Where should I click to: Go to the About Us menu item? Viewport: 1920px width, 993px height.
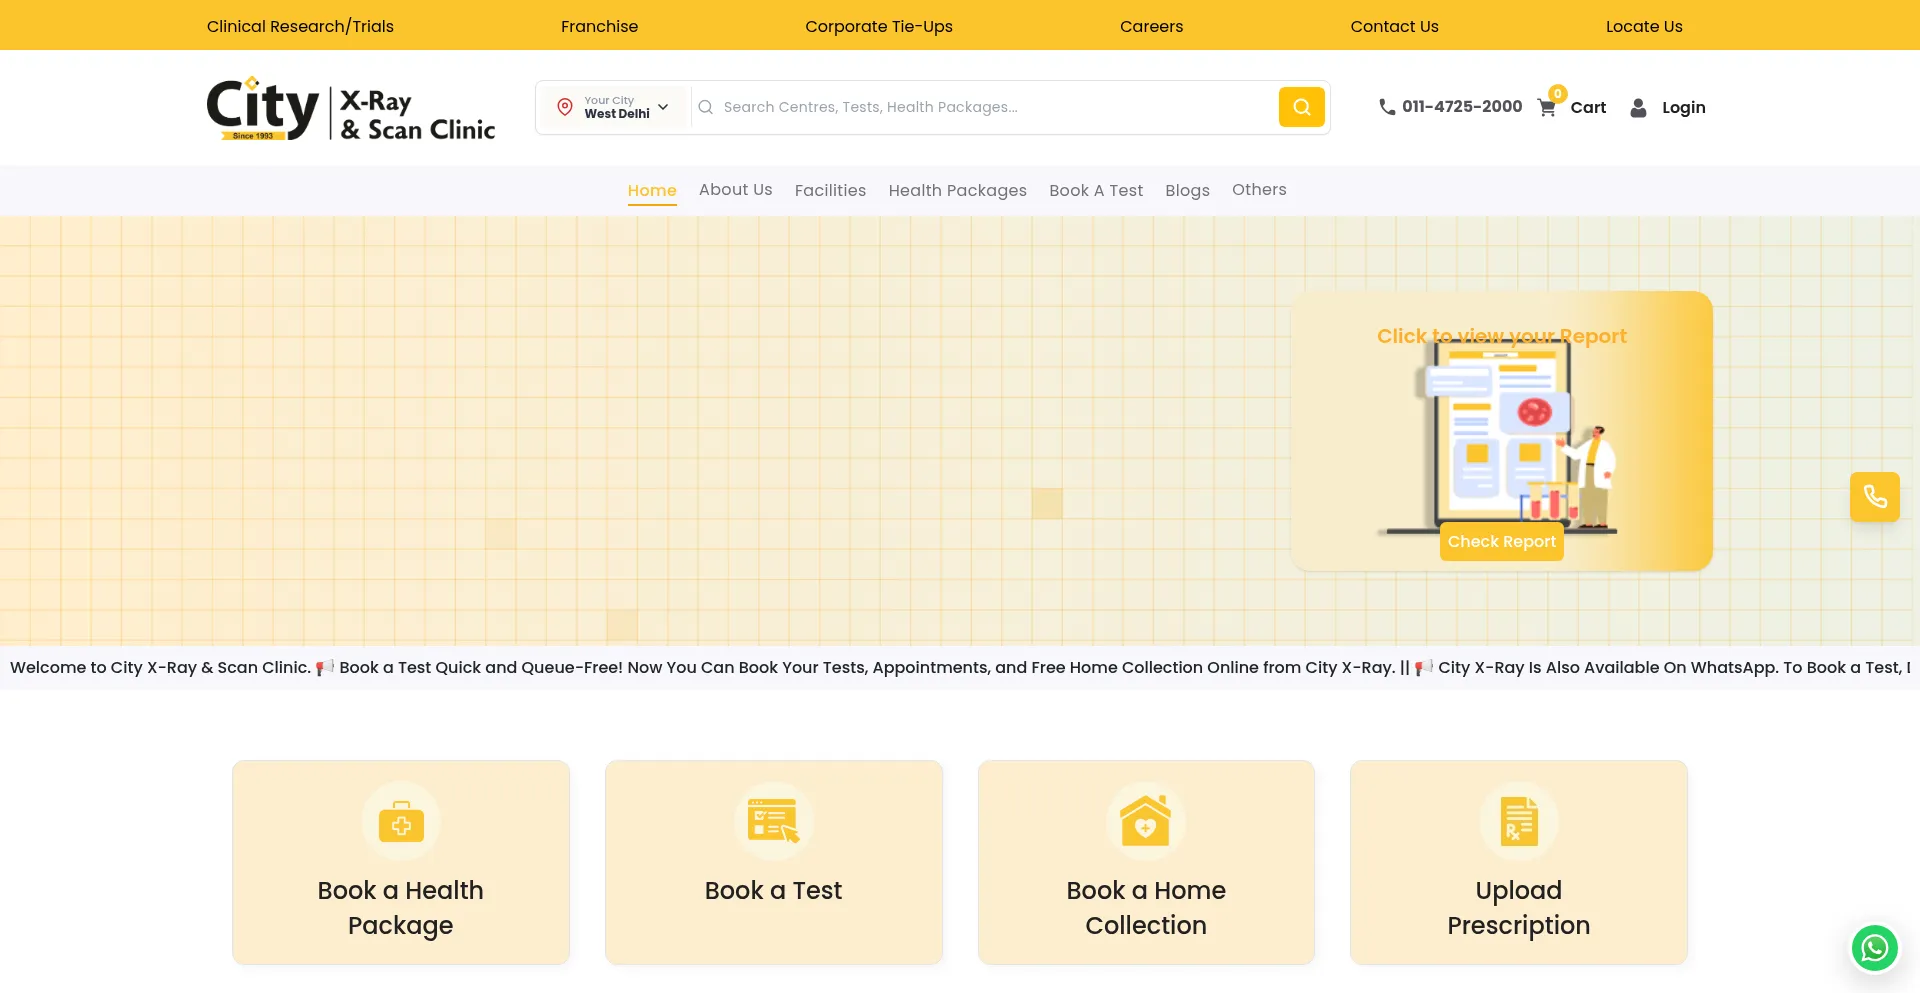pyautogui.click(x=735, y=189)
